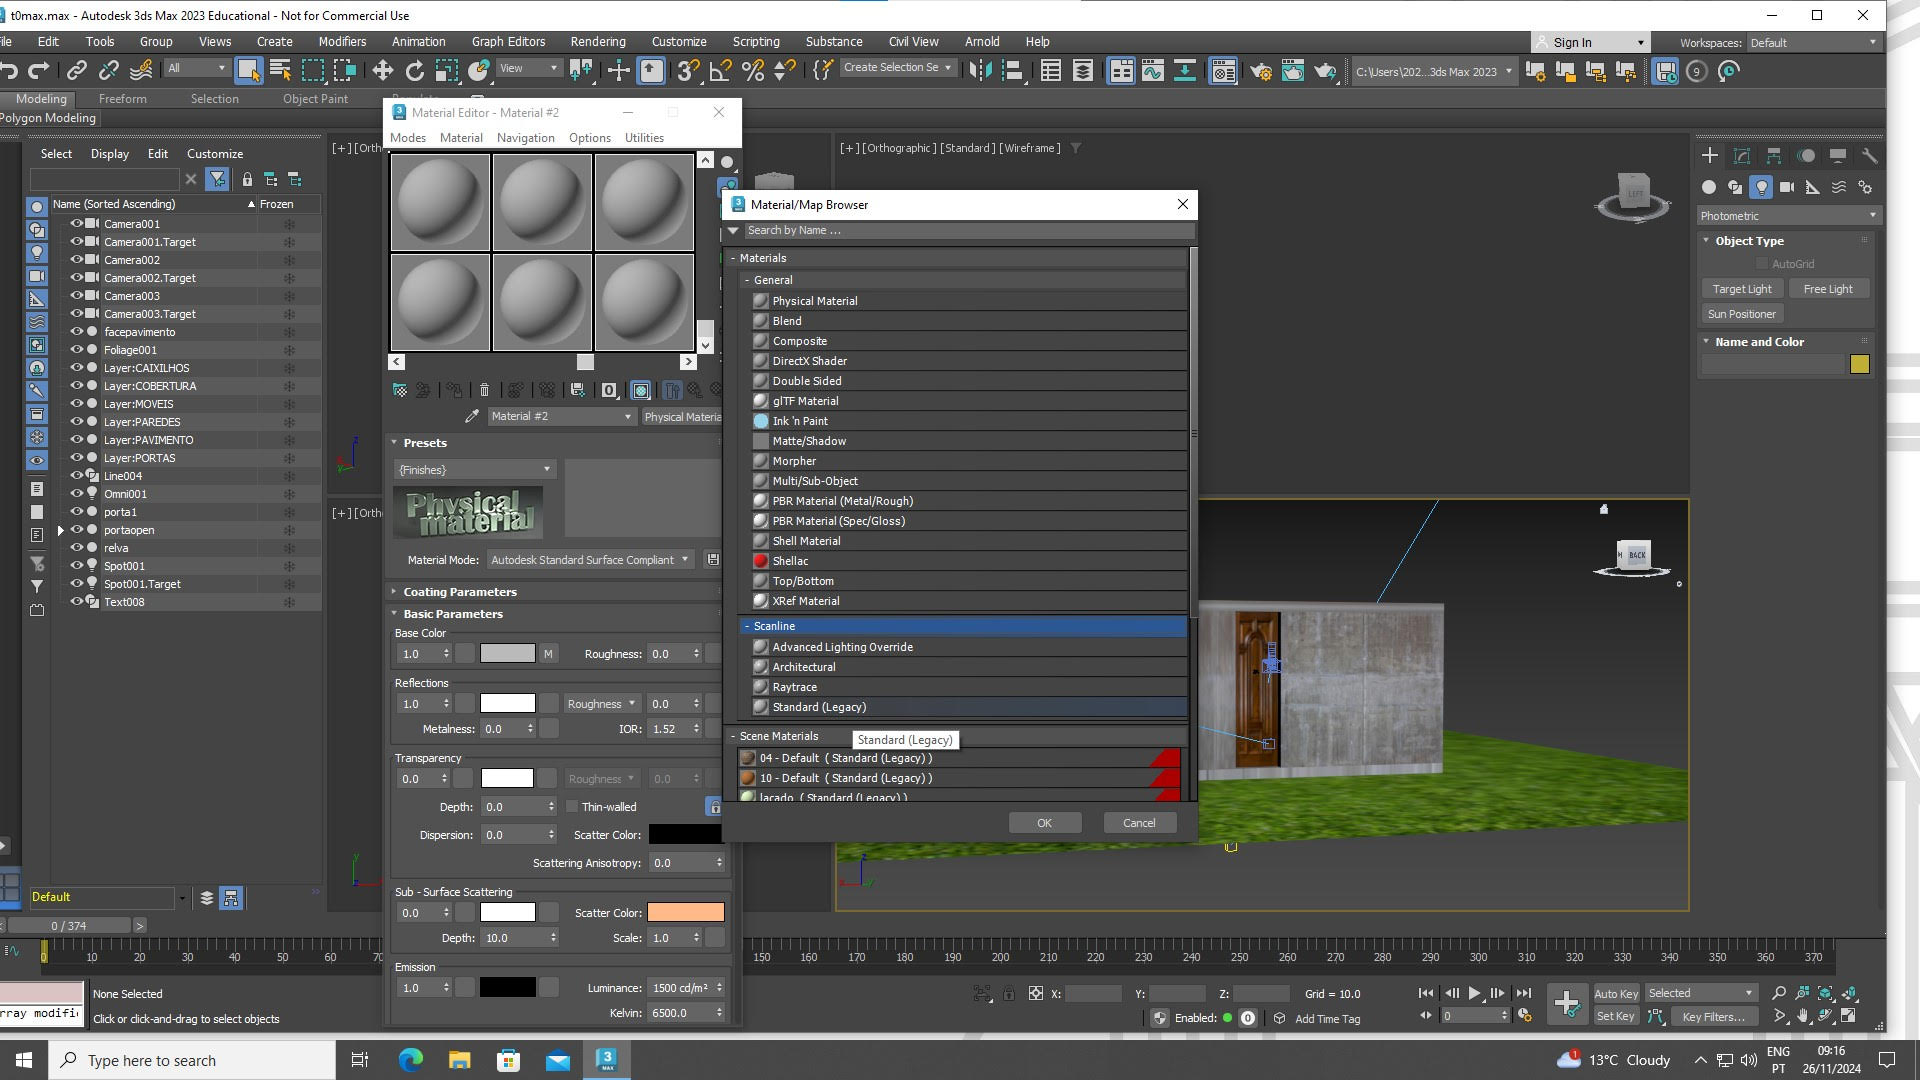This screenshot has width=1920, height=1080.
Task: Click Pick Material From Object eyedropper
Action: point(472,416)
